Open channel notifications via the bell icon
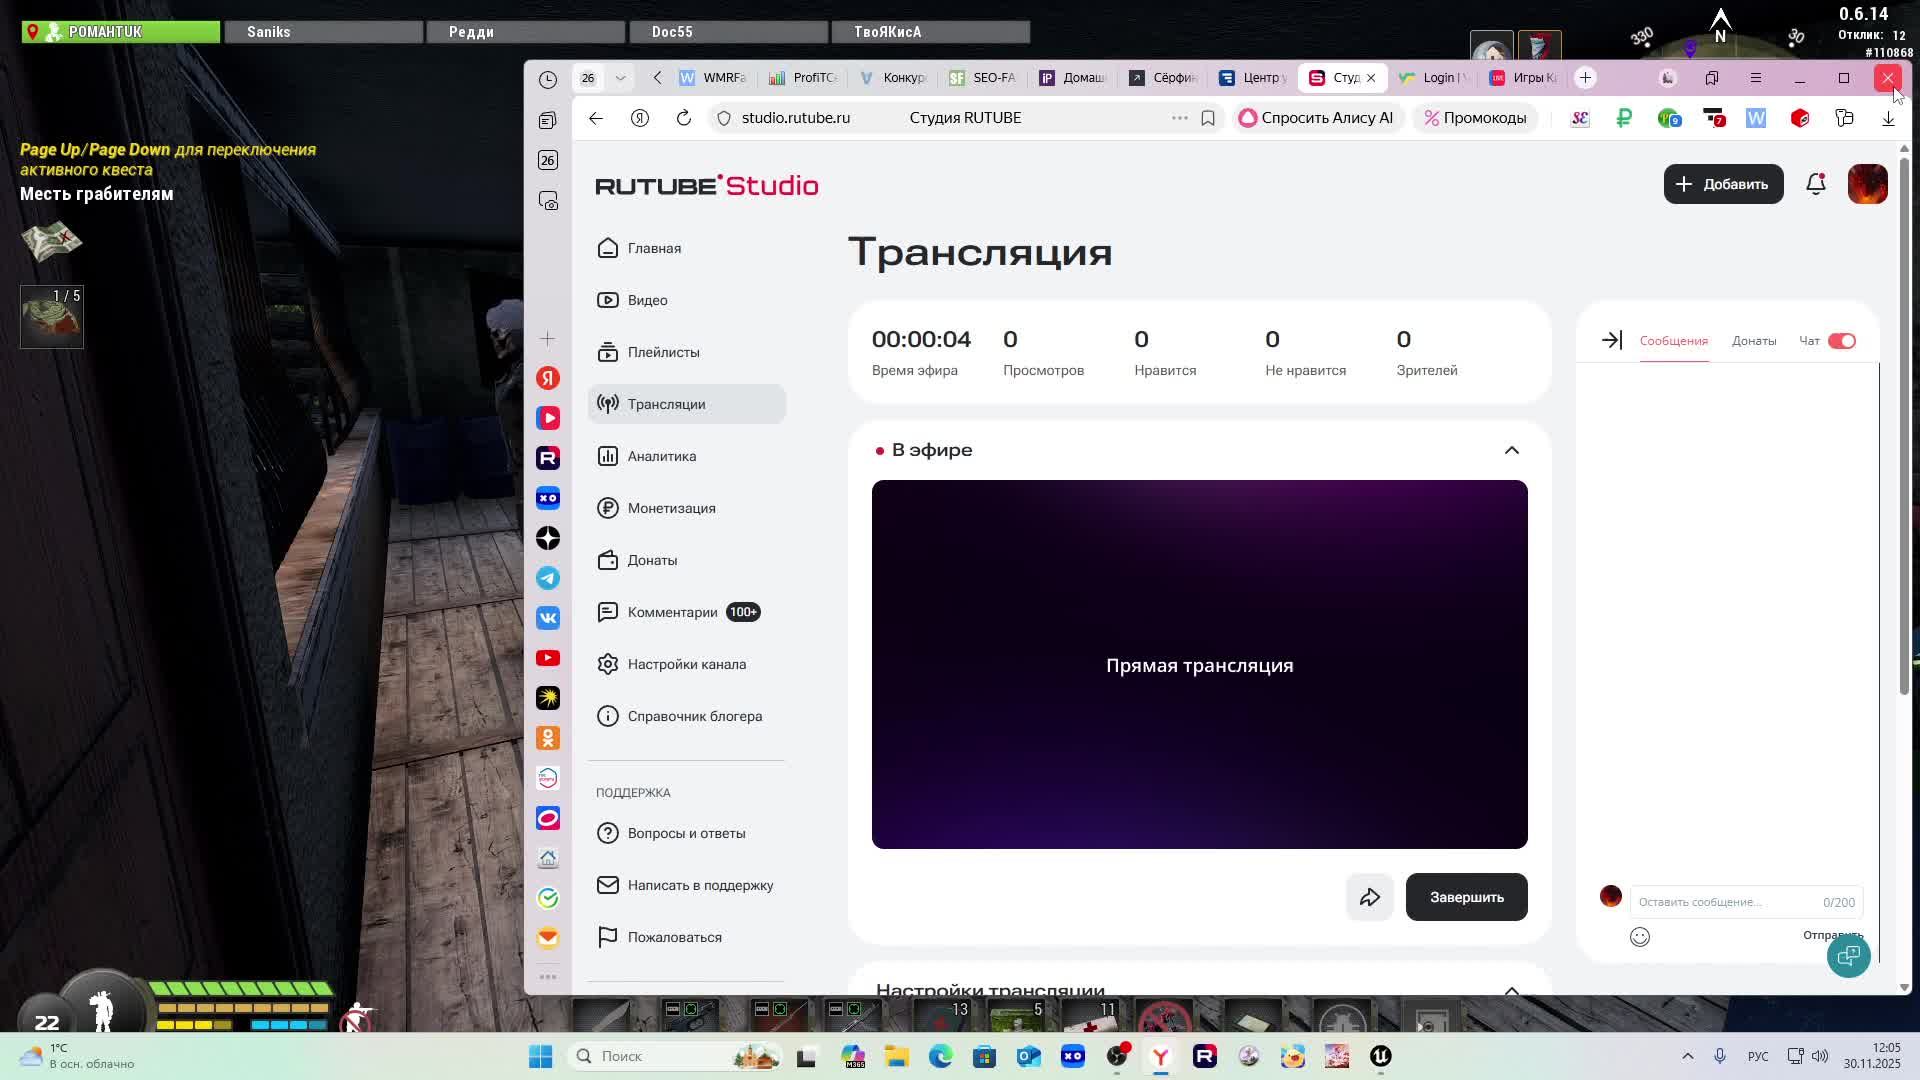Viewport: 1920px width, 1080px height. pyautogui.click(x=1814, y=184)
